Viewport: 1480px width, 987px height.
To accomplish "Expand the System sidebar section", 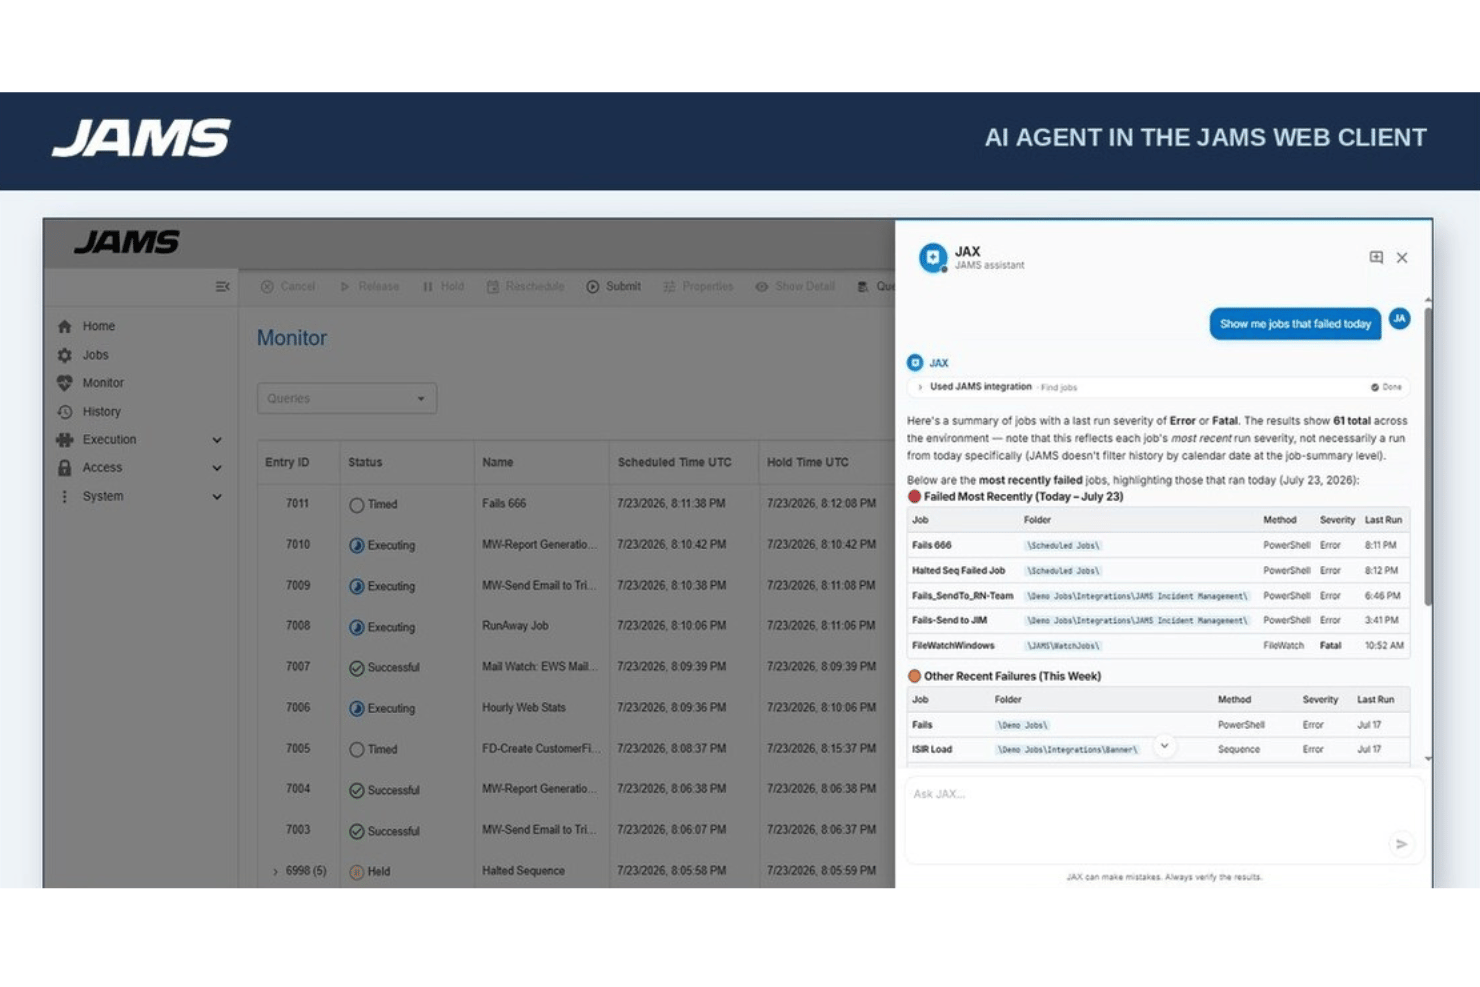I will [217, 497].
